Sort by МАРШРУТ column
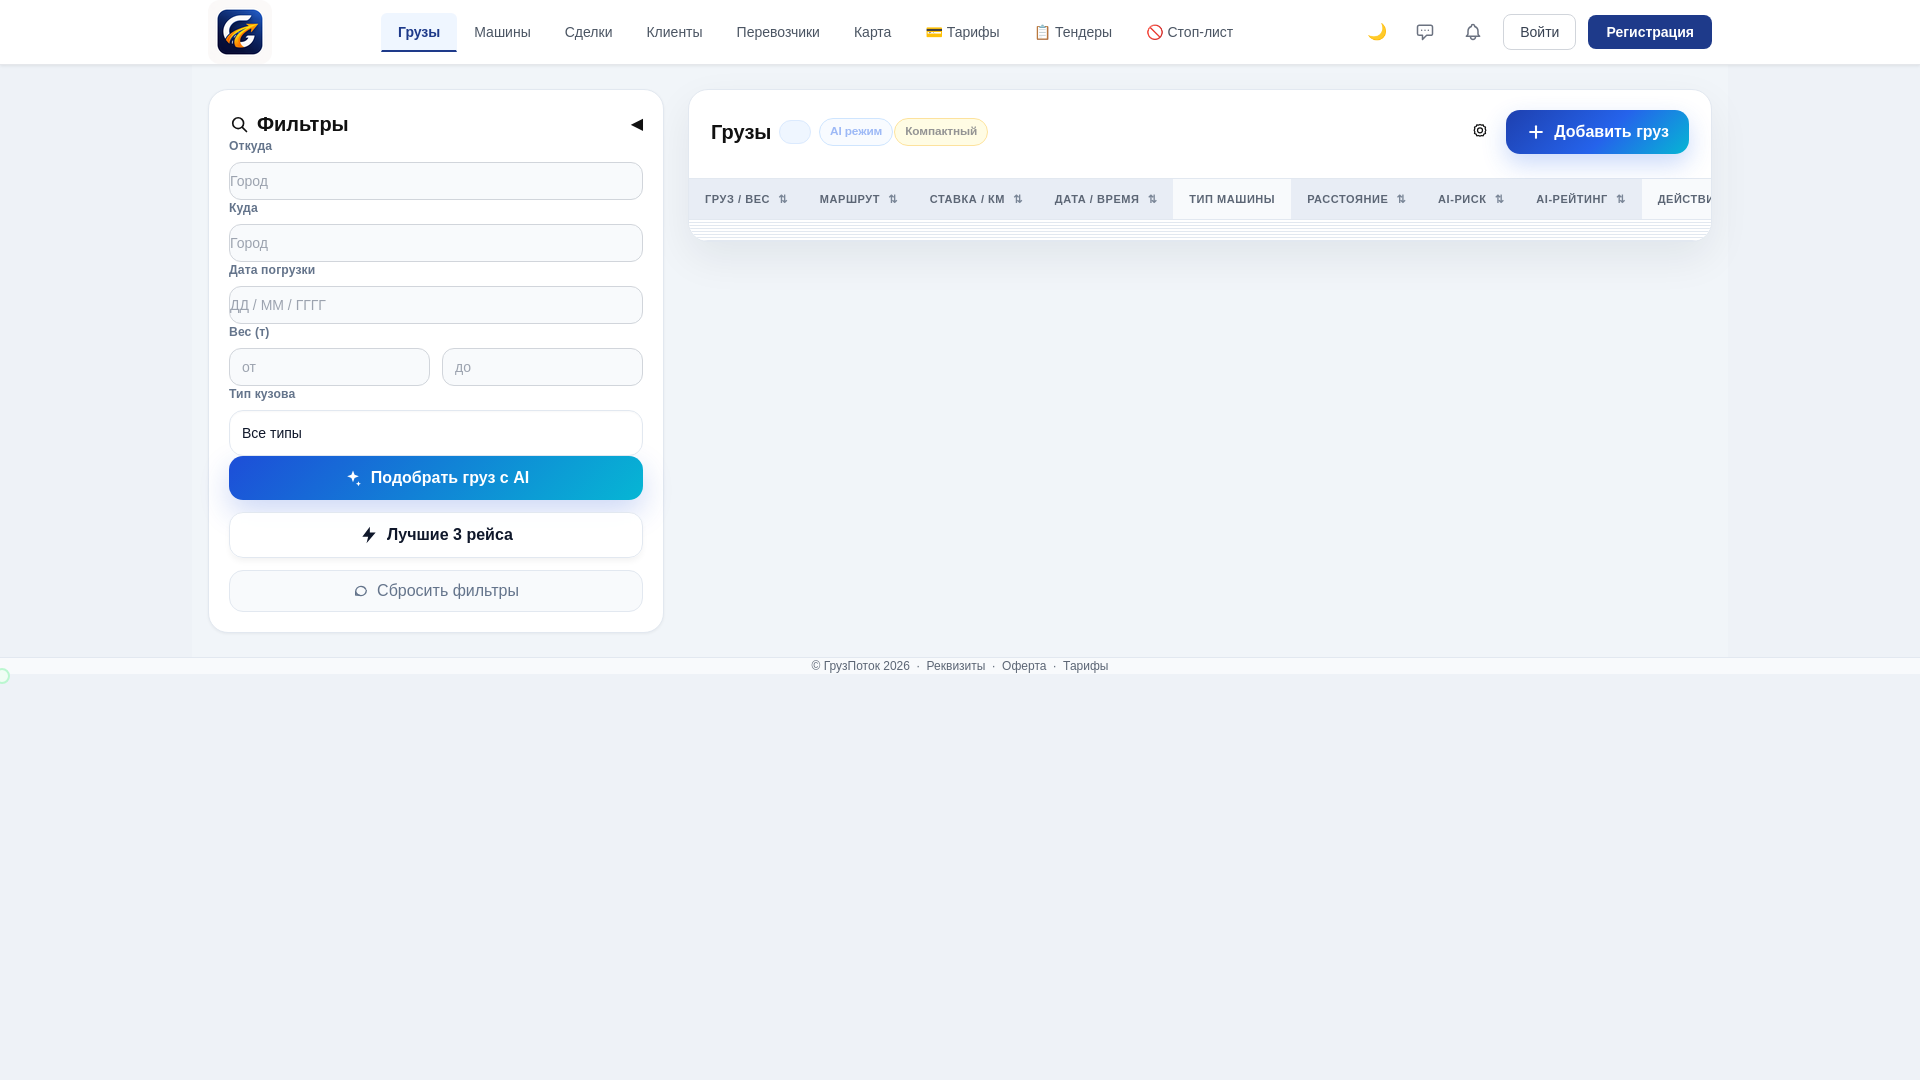Screen dimensions: 1920x1080 point(859,199)
